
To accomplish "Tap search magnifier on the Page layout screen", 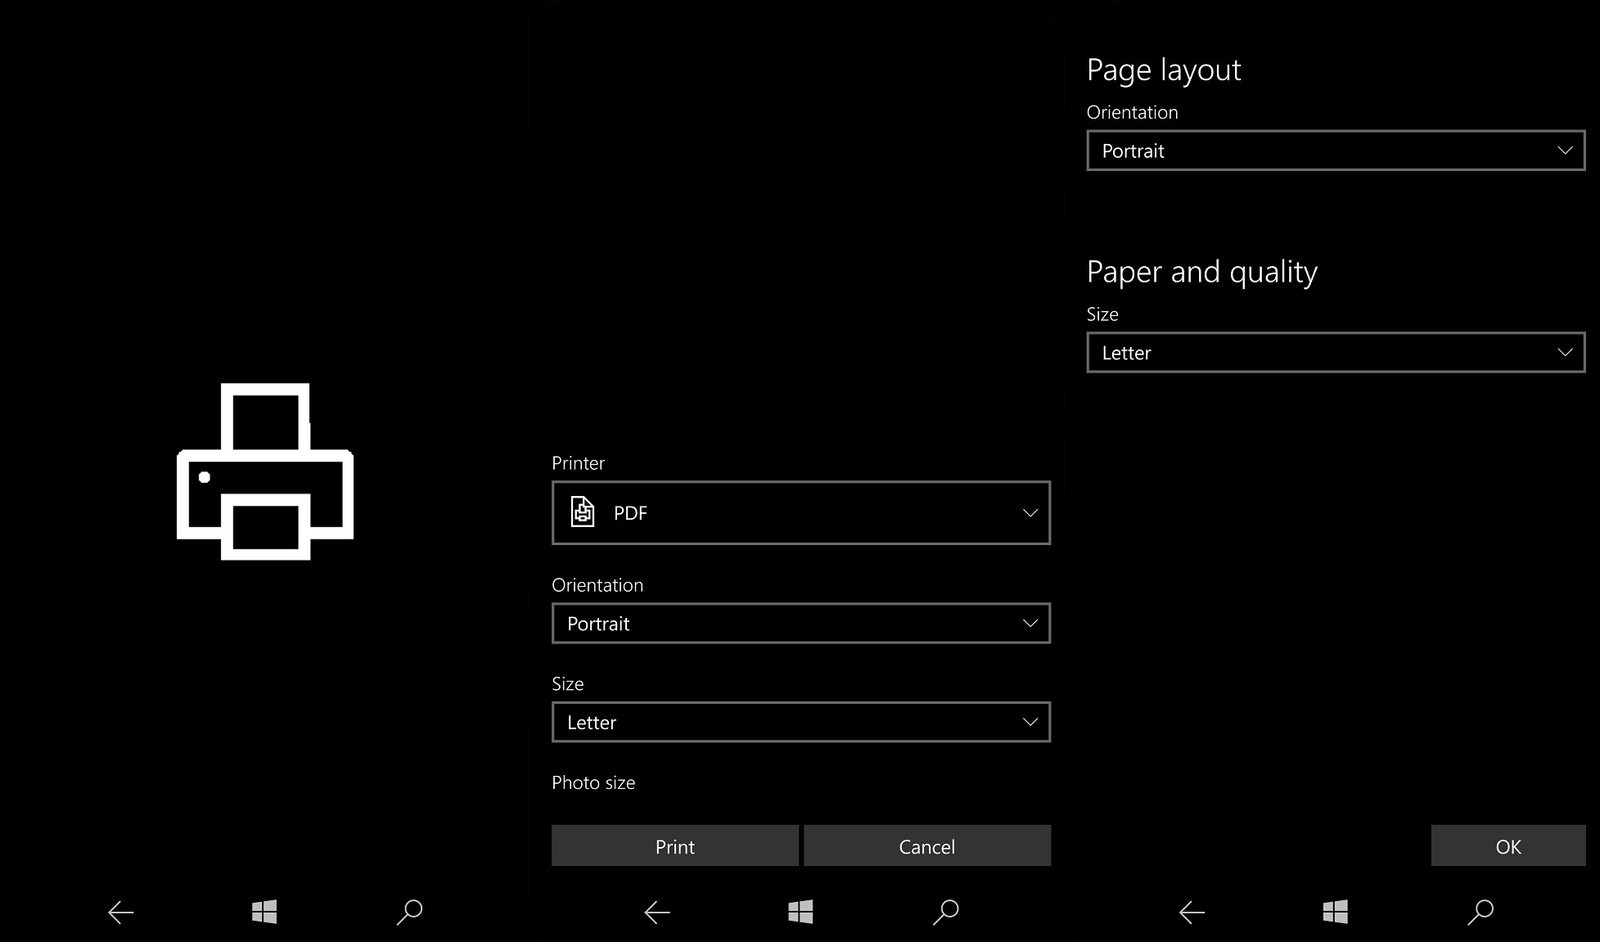I will pyautogui.click(x=1481, y=911).
